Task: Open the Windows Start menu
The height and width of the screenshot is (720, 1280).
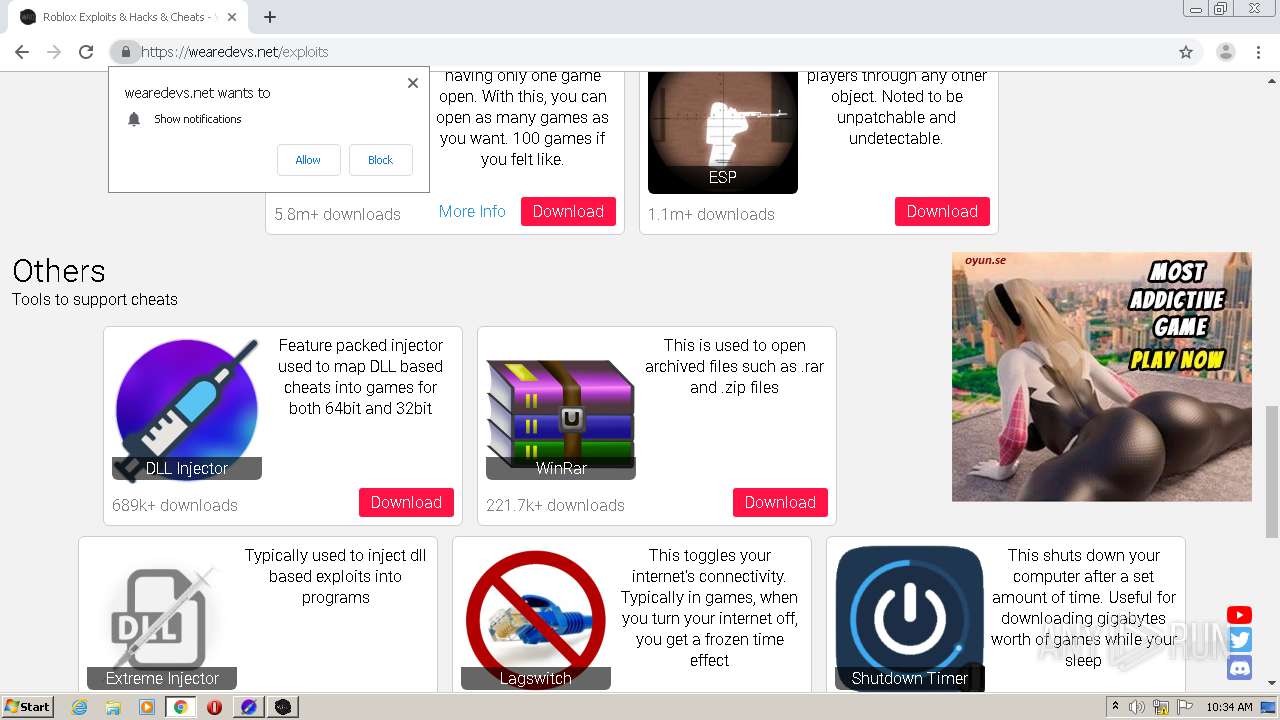Action: coord(28,706)
